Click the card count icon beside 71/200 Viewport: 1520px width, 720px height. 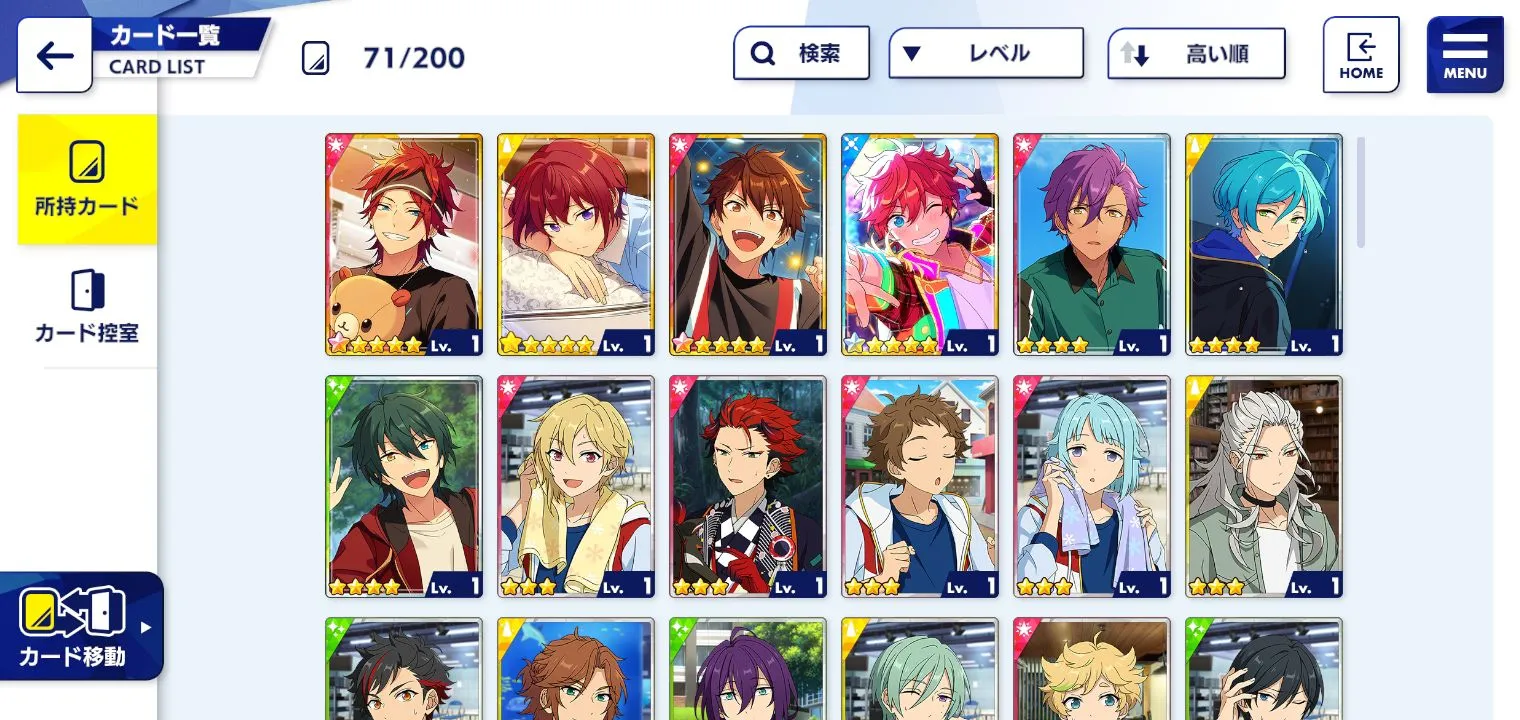coord(315,58)
